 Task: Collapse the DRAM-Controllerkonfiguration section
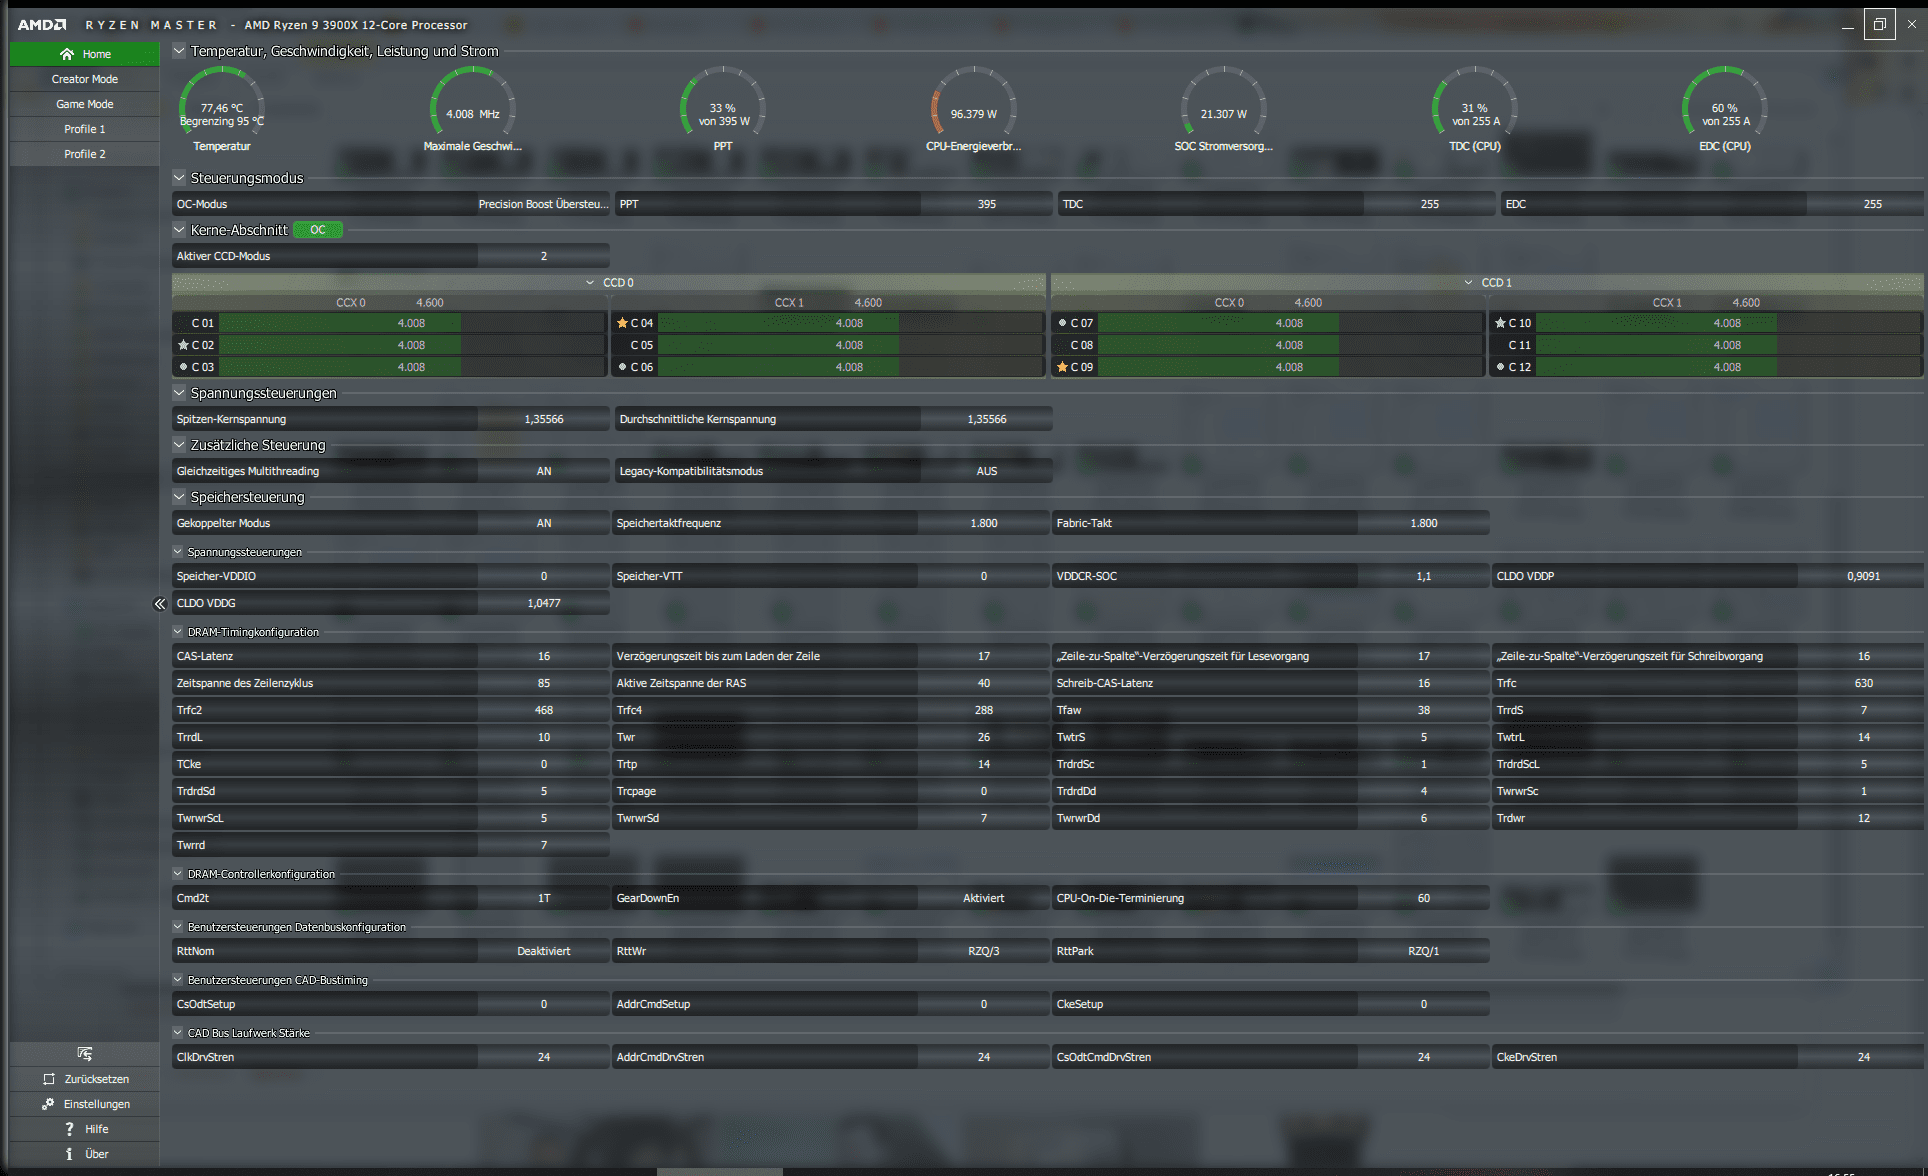point(178,874)
